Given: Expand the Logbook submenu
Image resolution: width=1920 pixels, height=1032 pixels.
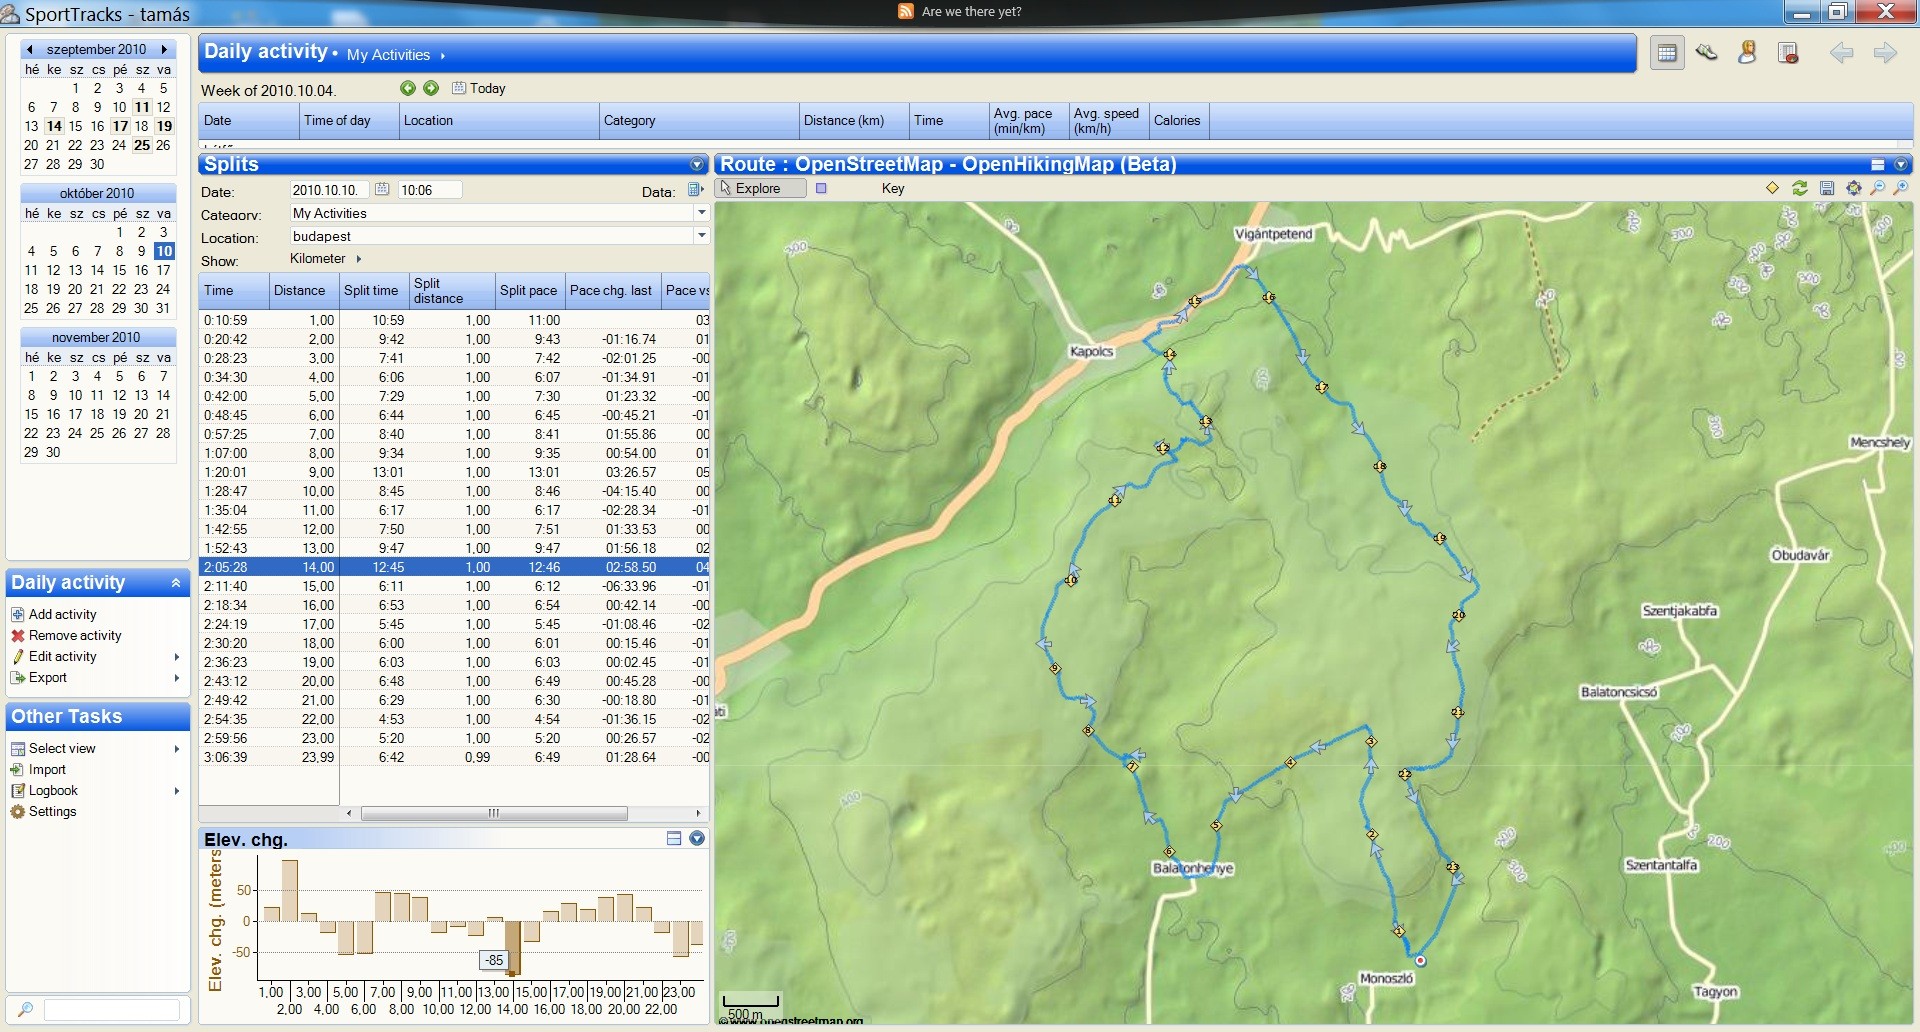Looking at the screenshot, I should click(177, 791).
